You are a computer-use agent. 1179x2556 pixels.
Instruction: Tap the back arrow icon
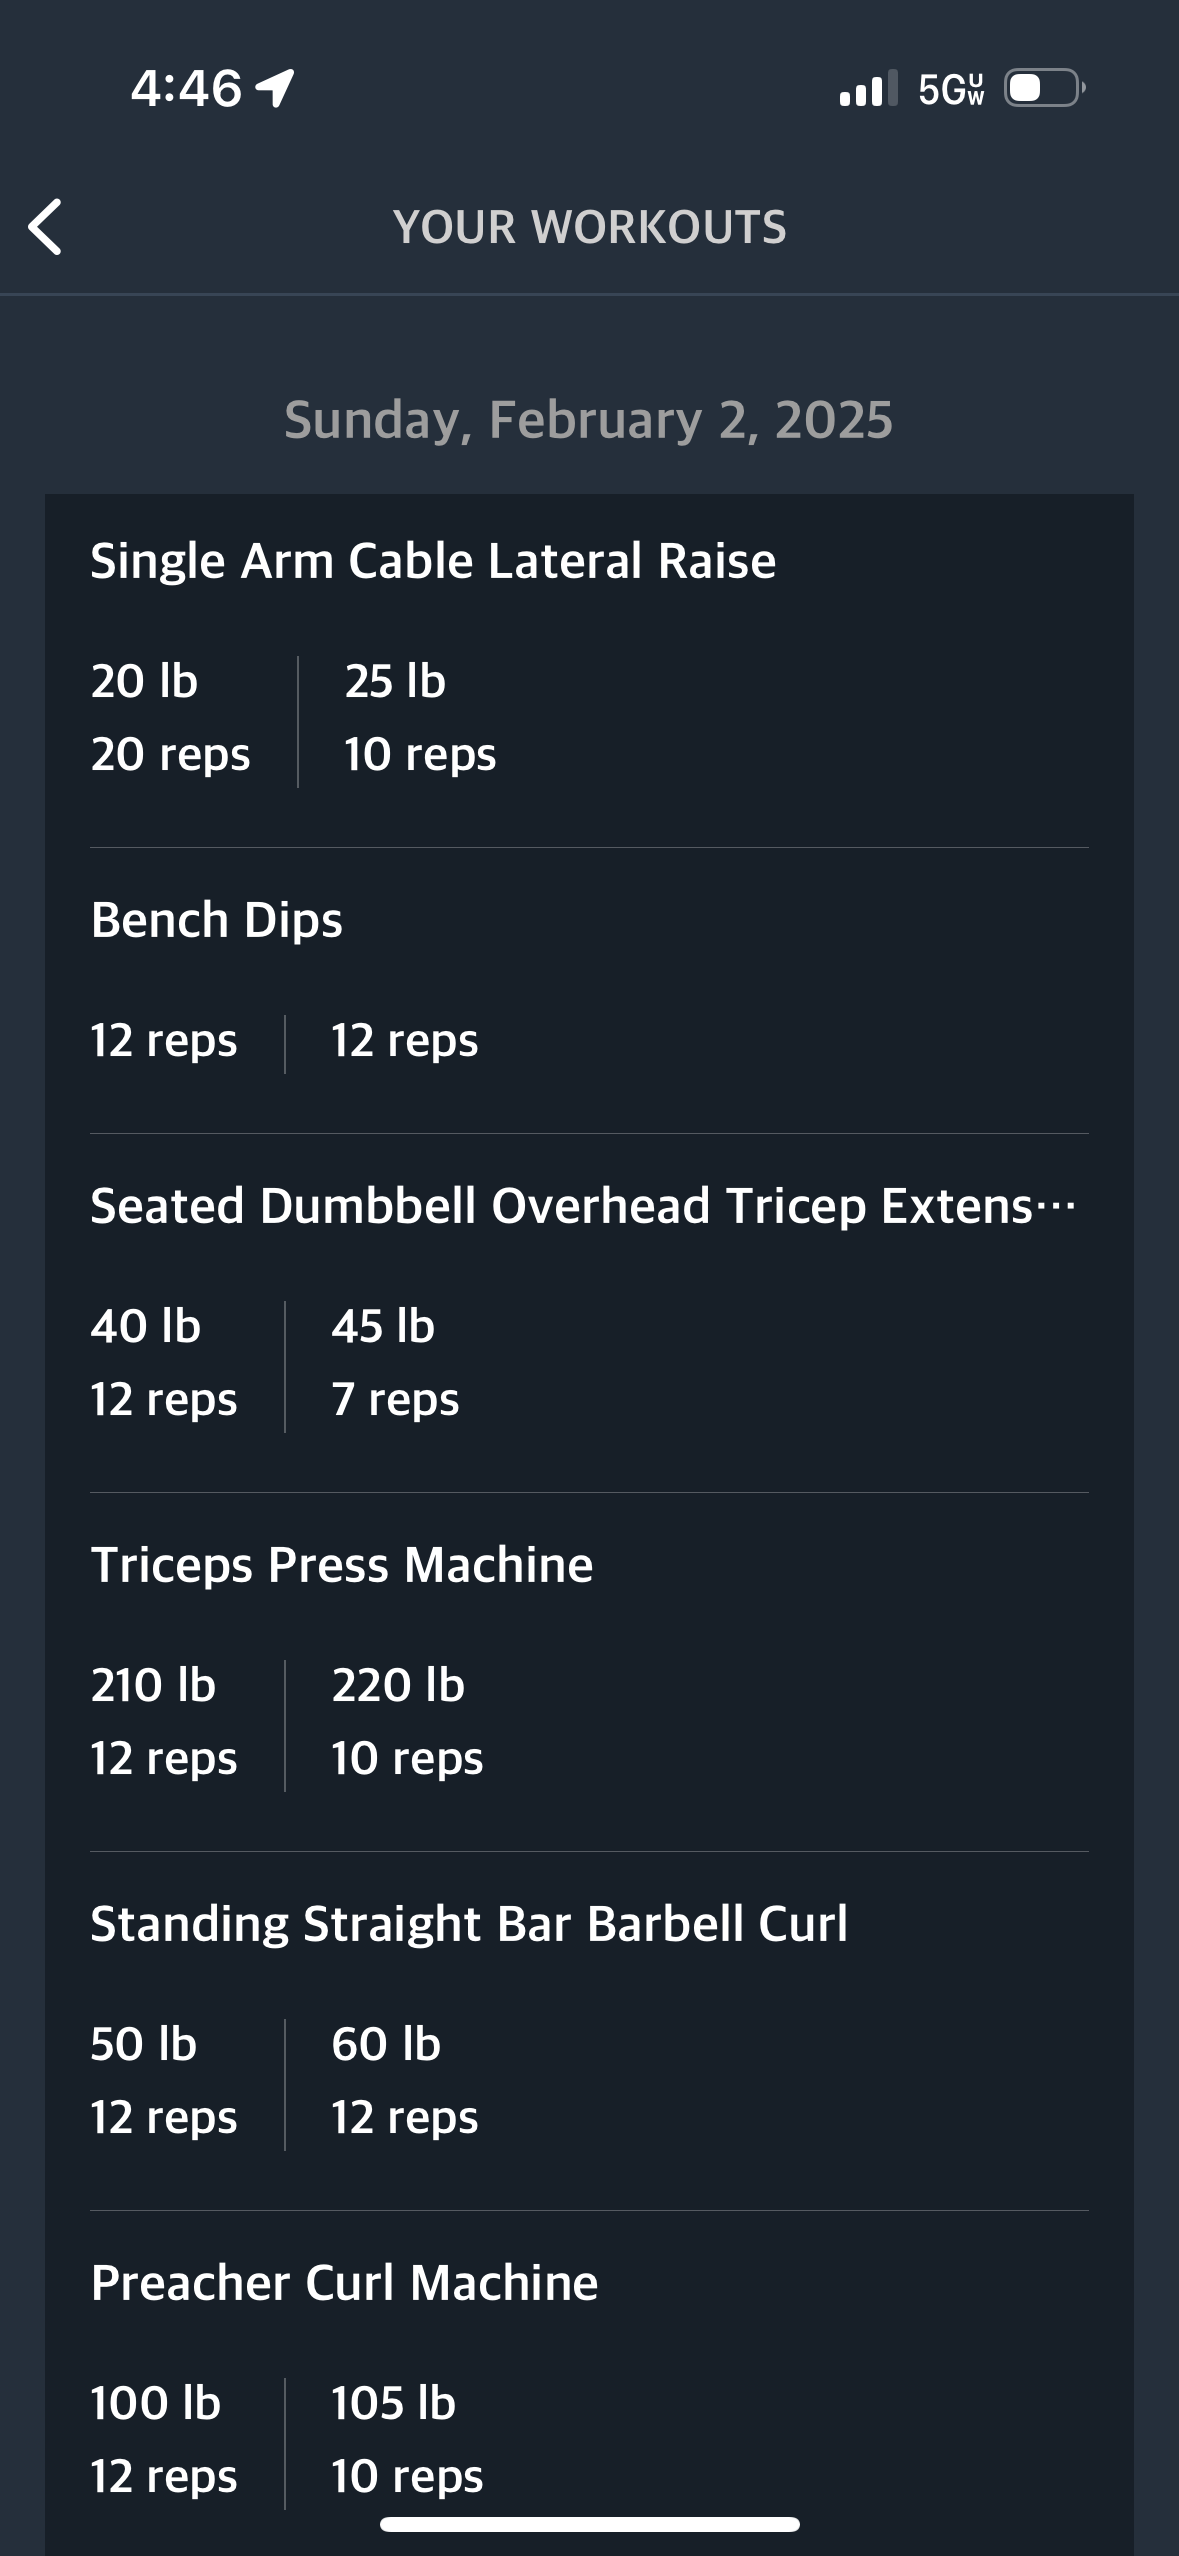tap(45, 227)
